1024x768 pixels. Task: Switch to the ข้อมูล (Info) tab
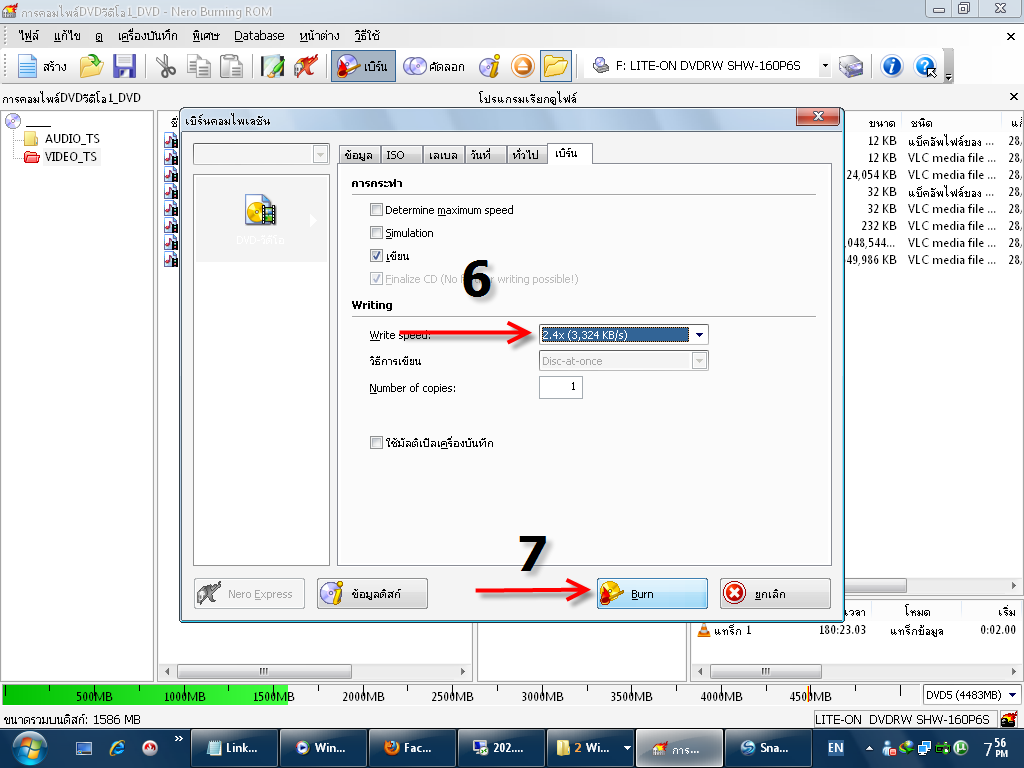pos(359,155)
